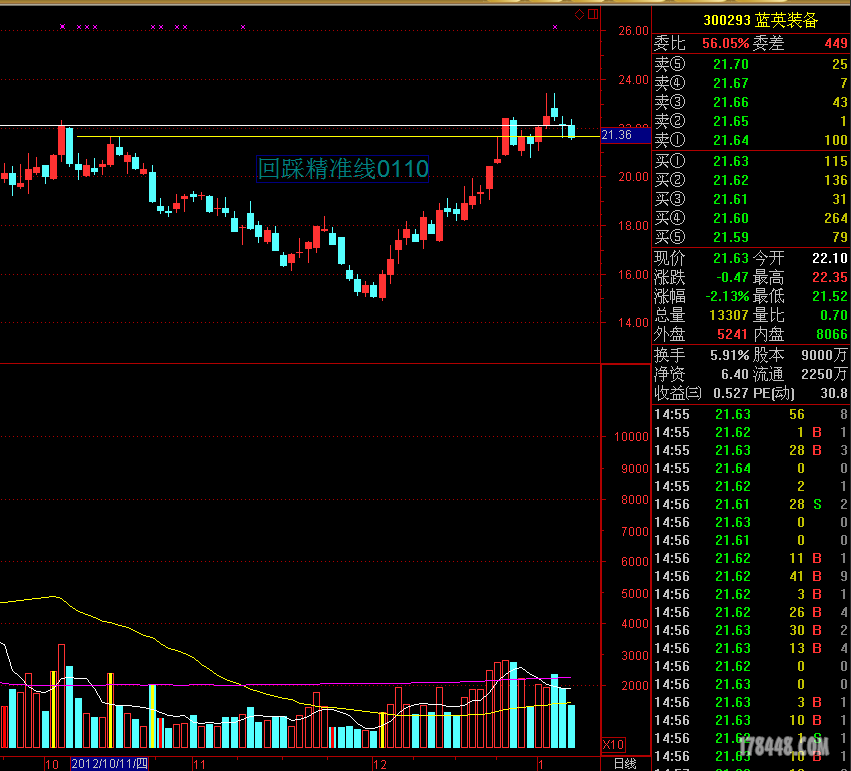851x771 pixels.
Task: Select the first 14:55 trade with volume 56
Action: [750, 415]
